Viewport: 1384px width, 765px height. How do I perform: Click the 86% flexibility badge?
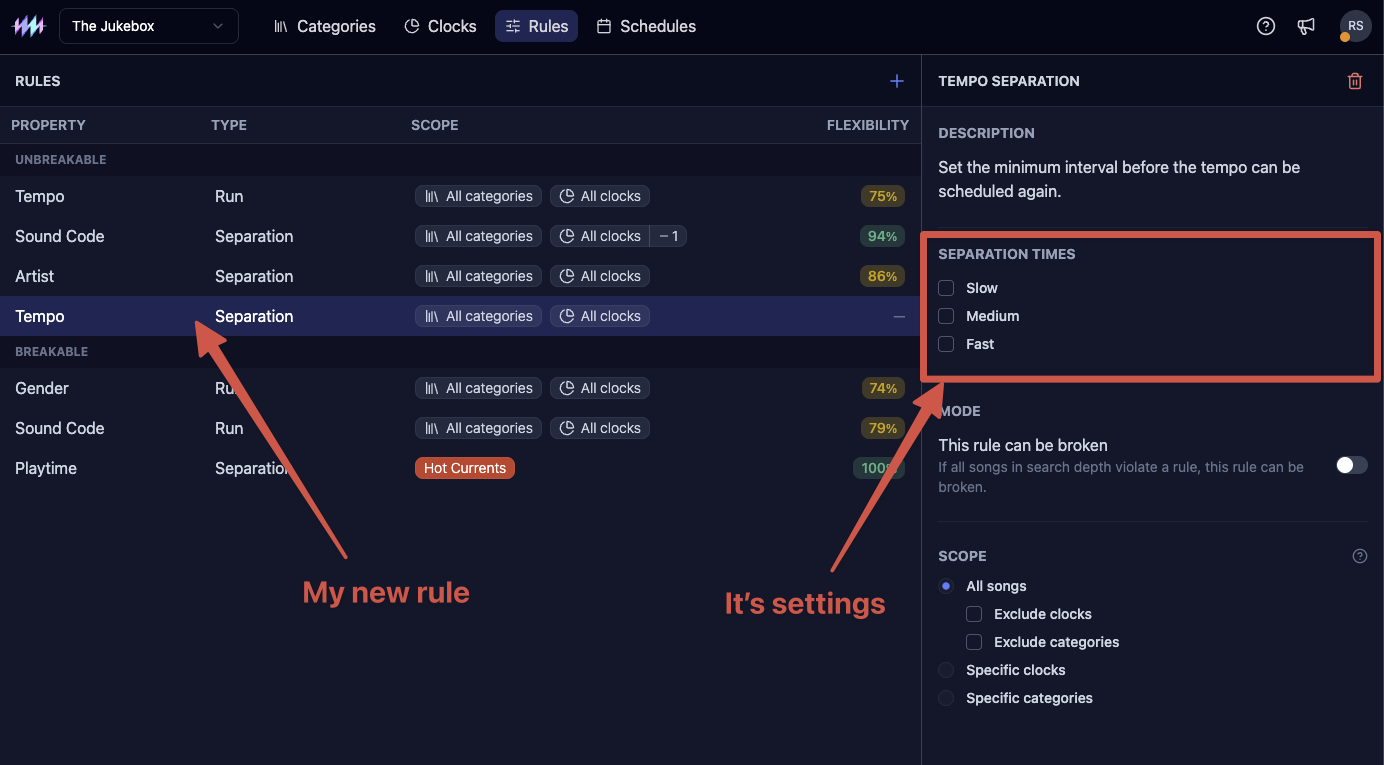pyautogui.click(x=883, y=276)
